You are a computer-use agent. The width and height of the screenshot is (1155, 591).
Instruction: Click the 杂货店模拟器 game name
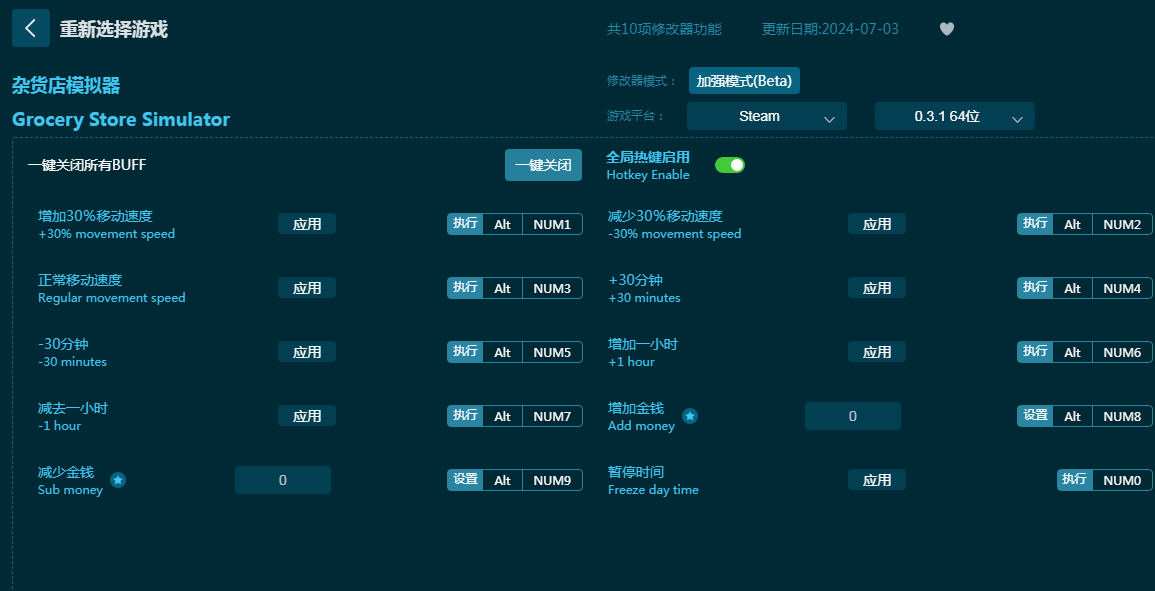[66, 86]
